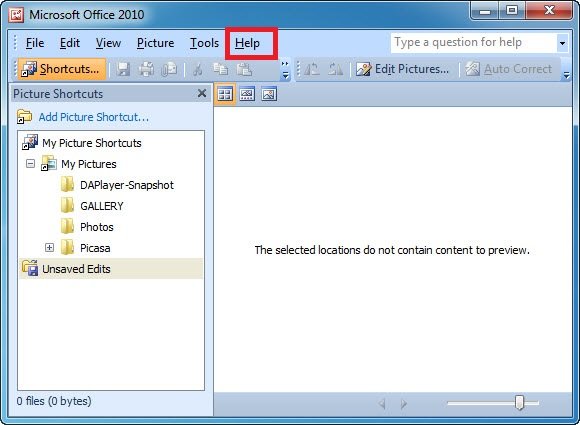Screen dimensions: 580x425
Task: Open the Help menu
Action: click(x=247, y=43)
